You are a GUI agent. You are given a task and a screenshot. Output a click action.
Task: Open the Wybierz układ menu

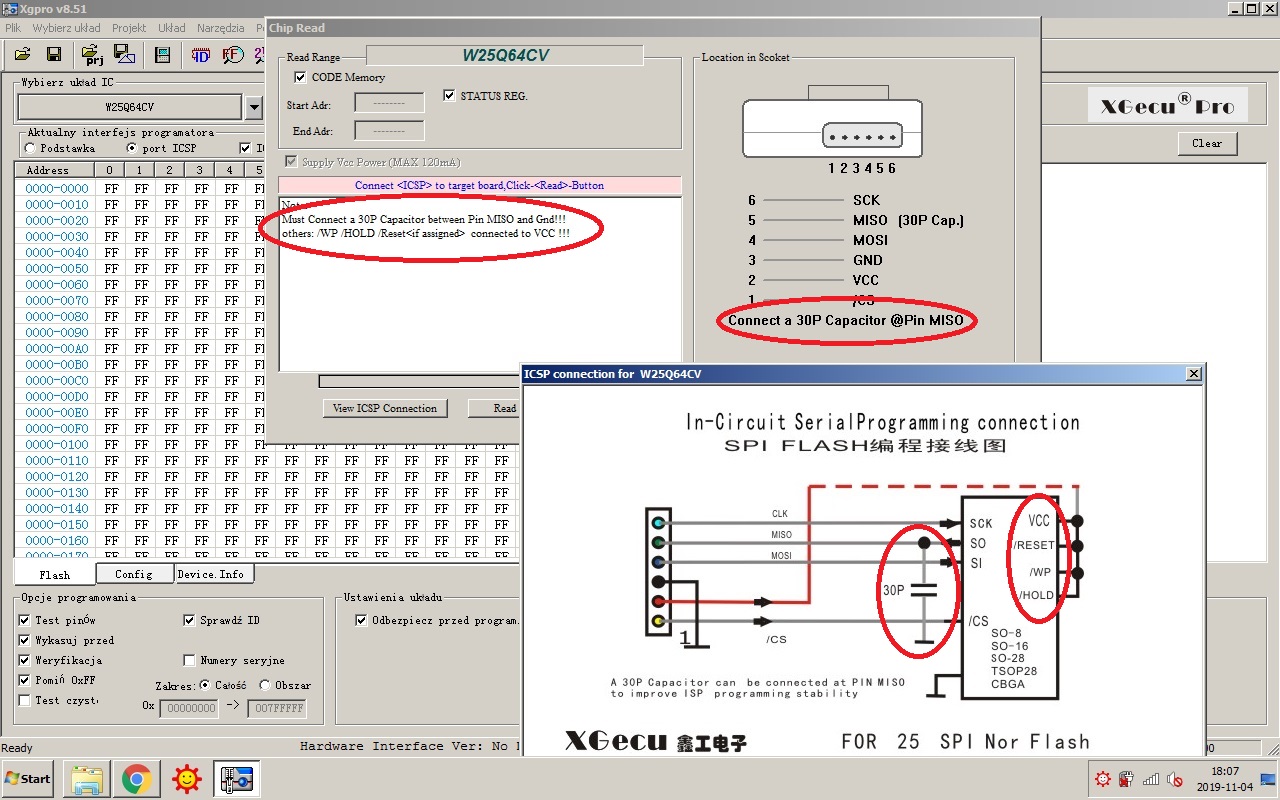coord(66,28)
